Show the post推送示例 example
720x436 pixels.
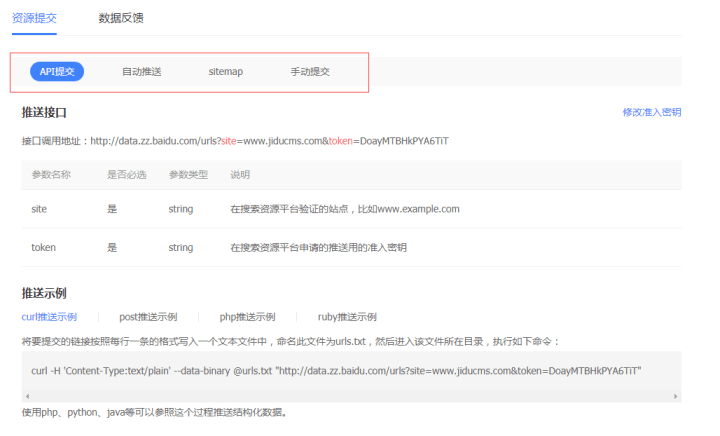pyautogui.click(x=148, y=317)
